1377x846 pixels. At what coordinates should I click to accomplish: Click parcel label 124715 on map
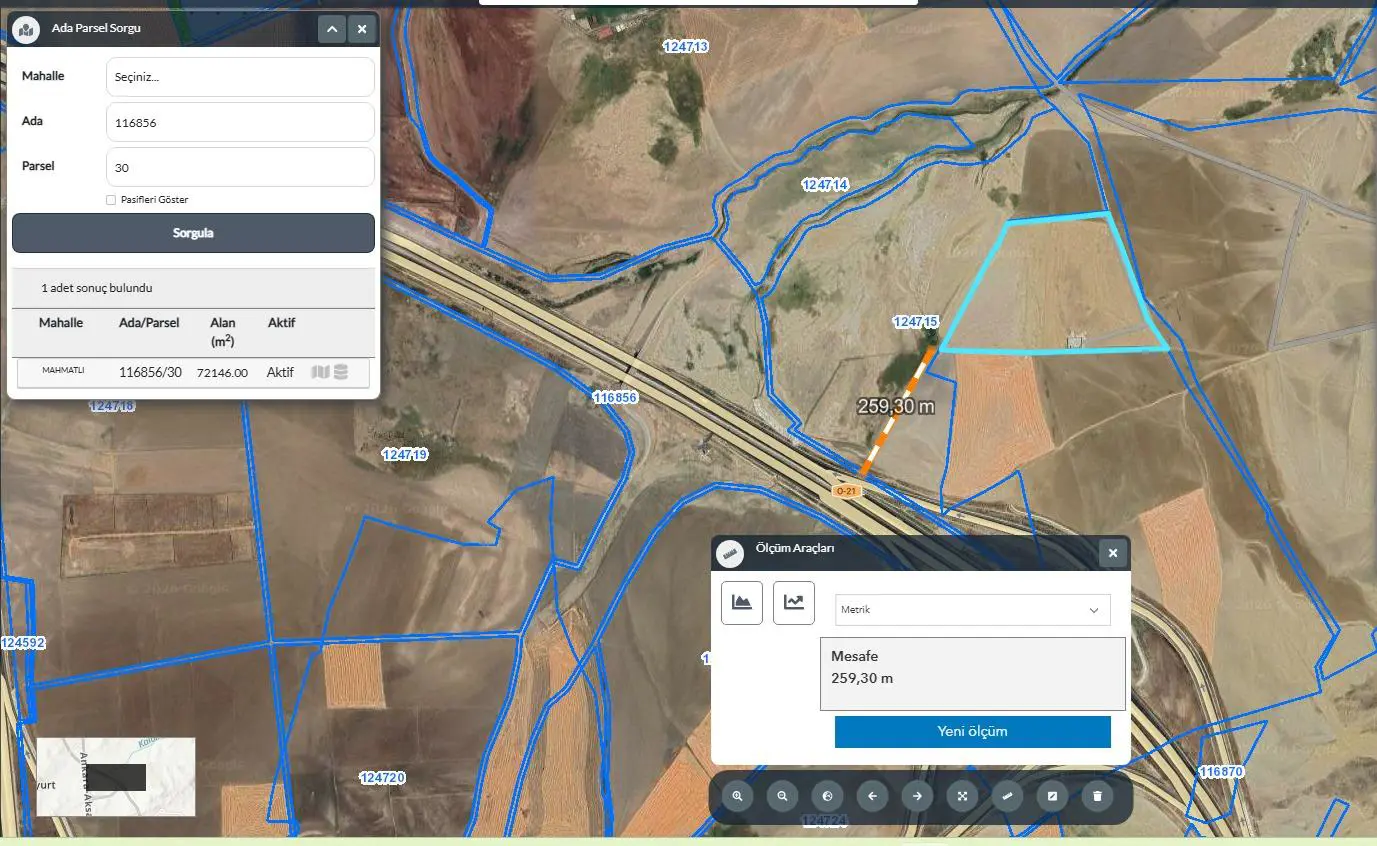(x=916, y=322)
